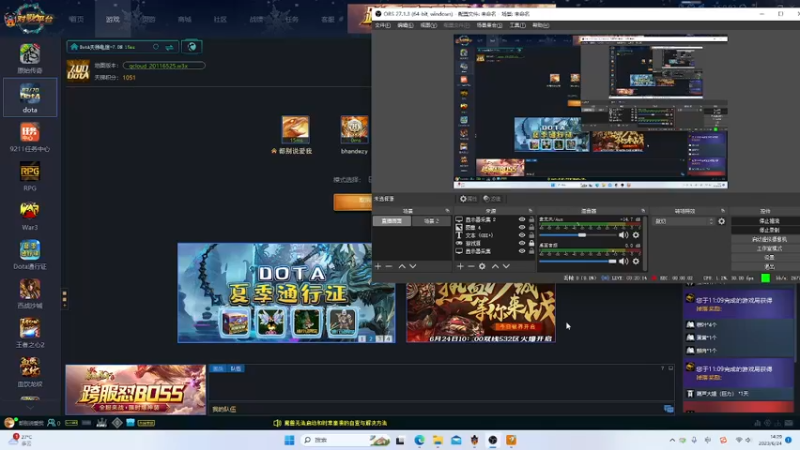This screenshot has width=800, height=450.
Task: Open the map version dropdown
Action: (x=164, y=65)
